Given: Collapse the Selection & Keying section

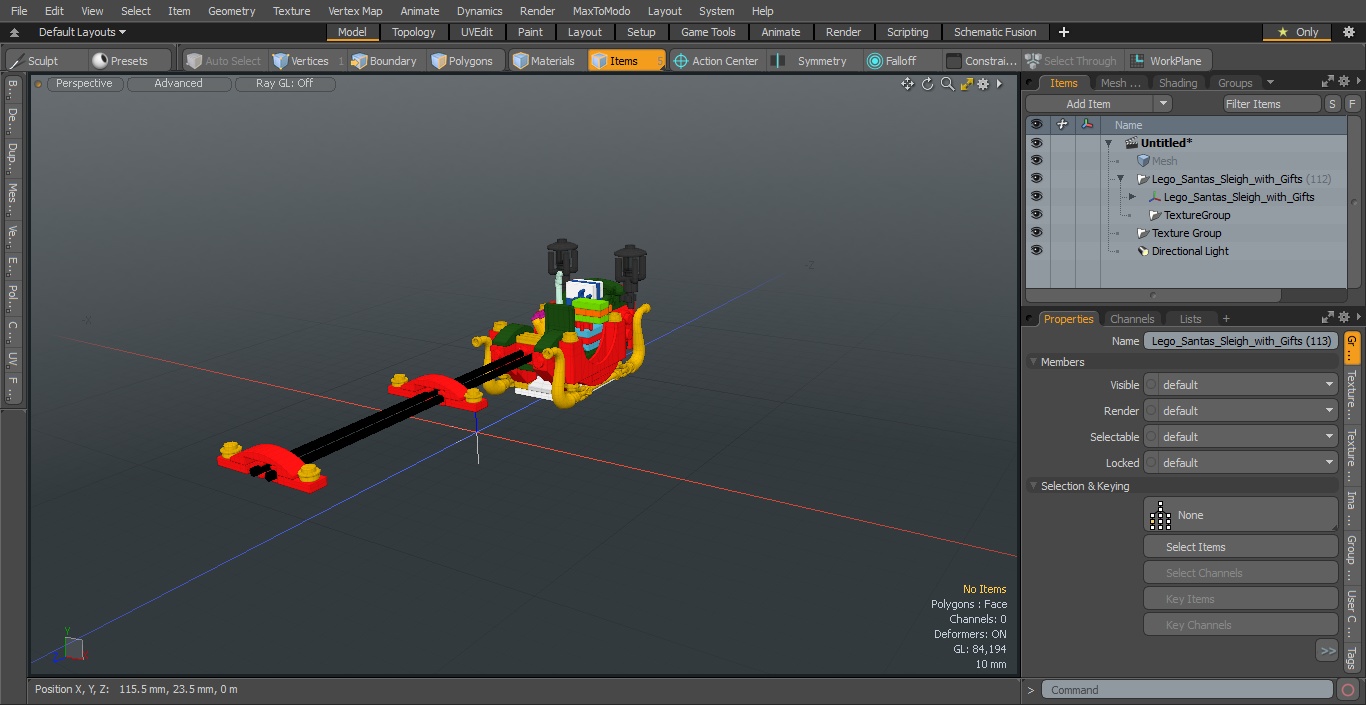Looking at the screenshot, I should pos(1033,486).
